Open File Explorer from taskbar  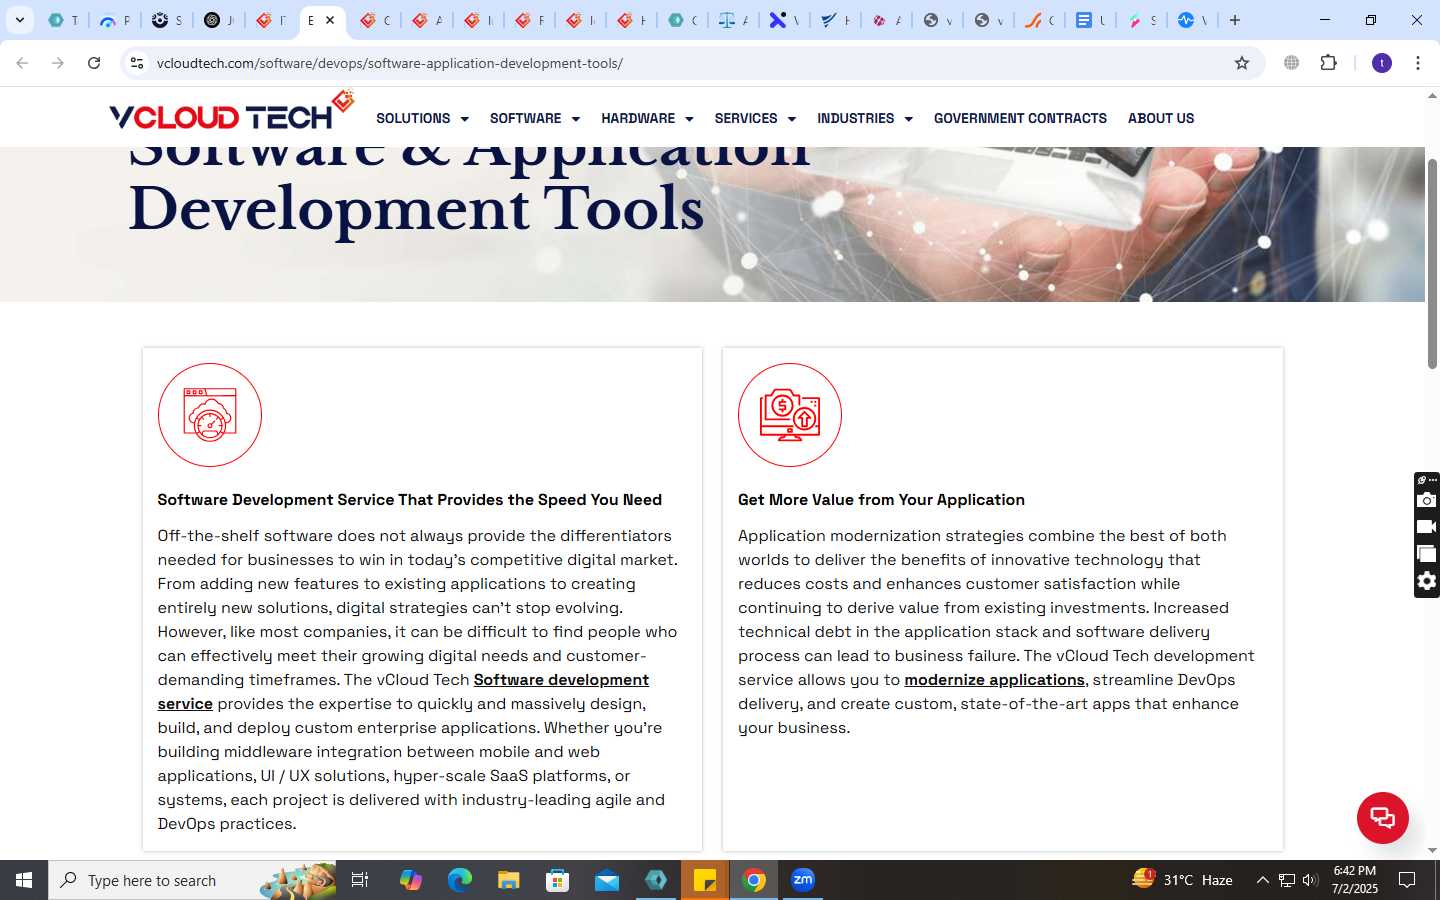508,880
